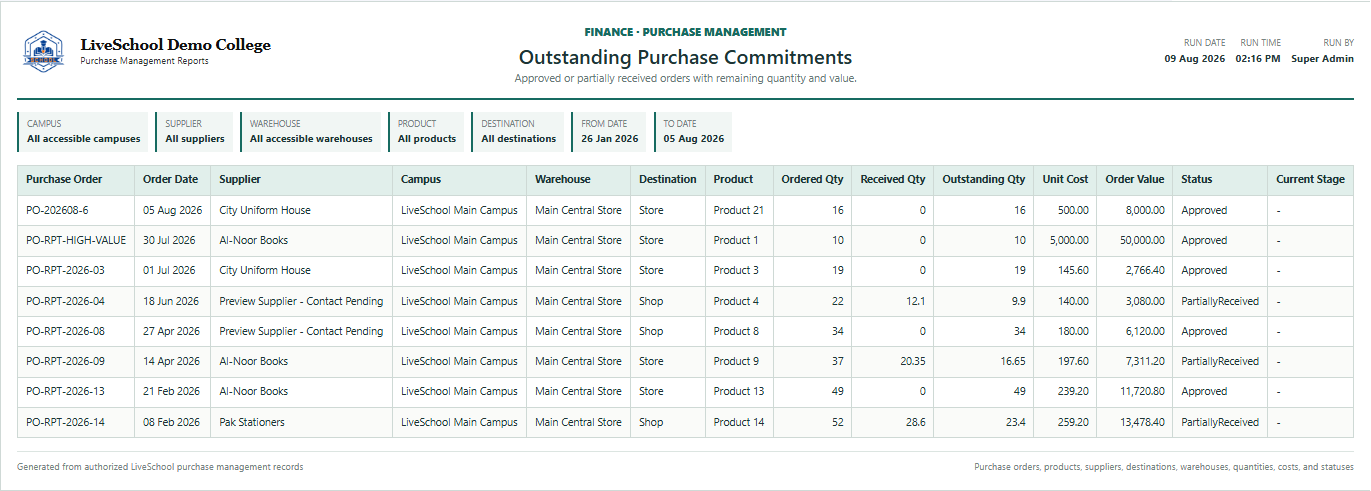Screen dimensions: 1371x491
Task: Select purchase order PO-RPT-2026-08
Action: point(65,331)
